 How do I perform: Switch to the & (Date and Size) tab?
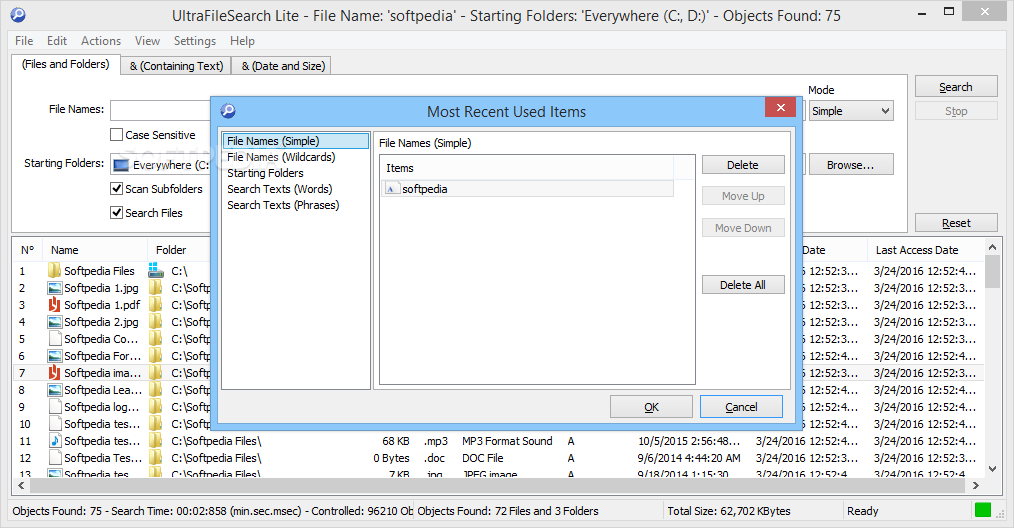point(283,66)
